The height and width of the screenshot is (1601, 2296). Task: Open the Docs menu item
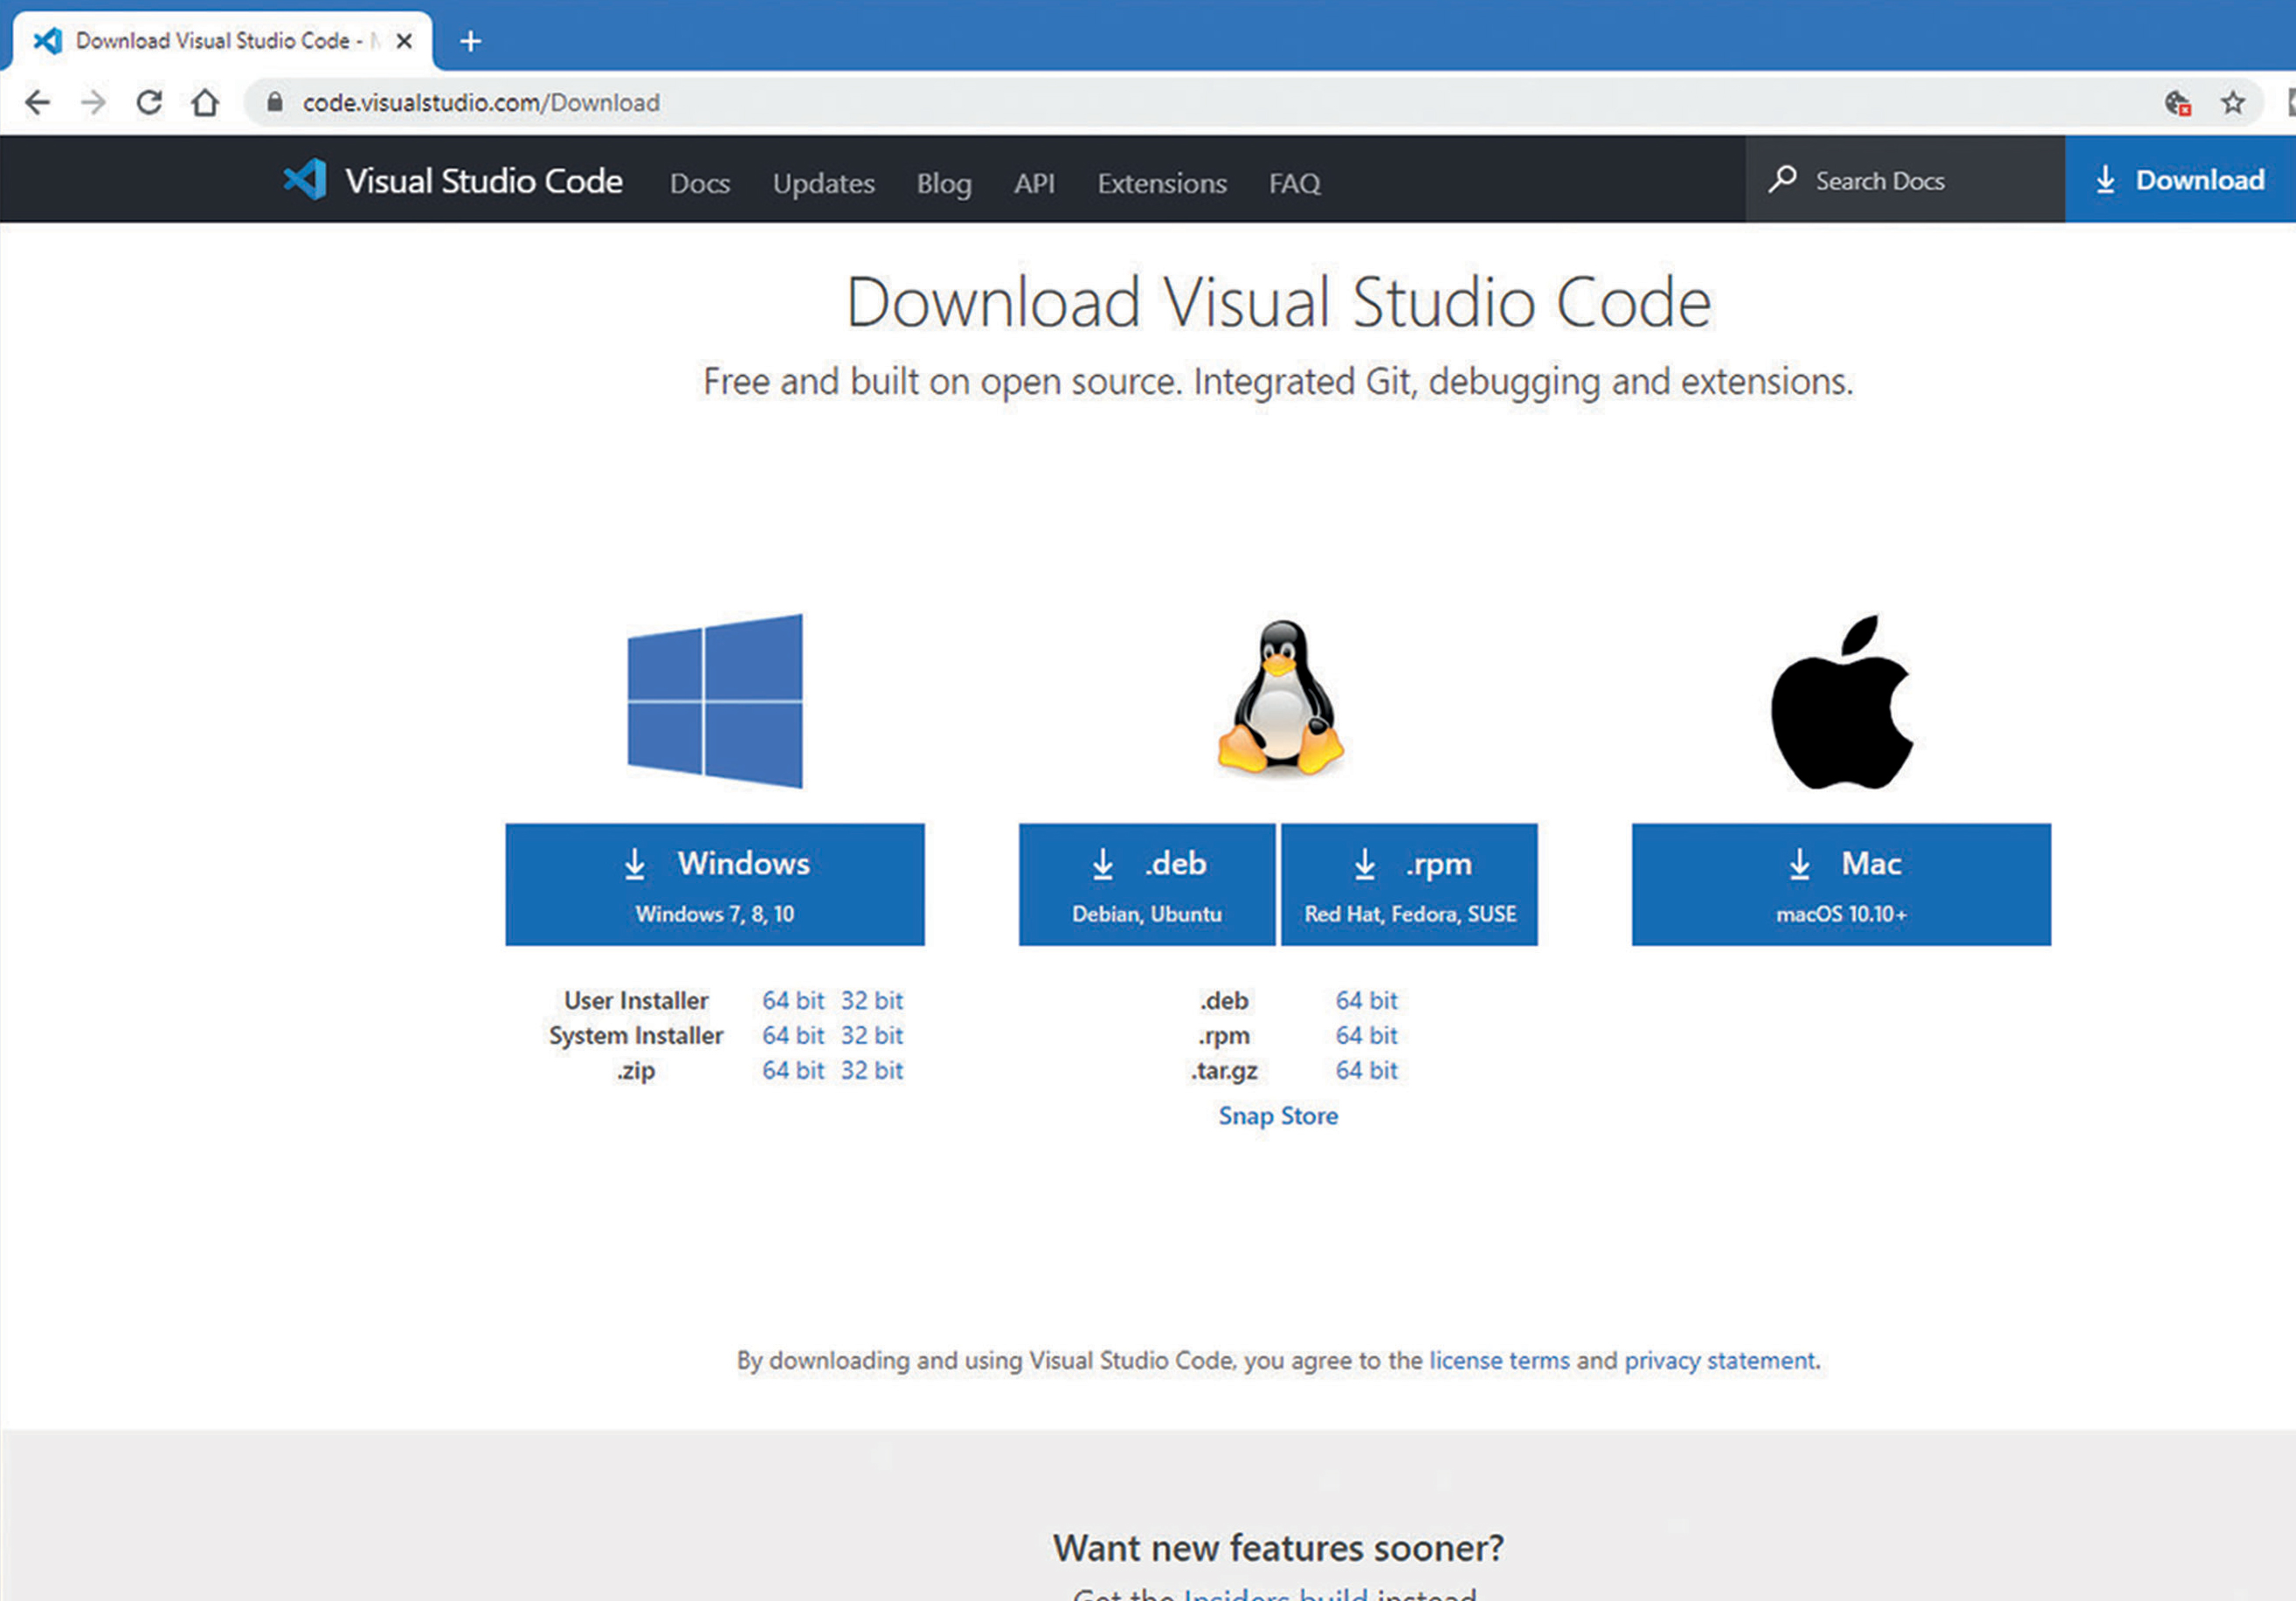[x=699, y=183]
